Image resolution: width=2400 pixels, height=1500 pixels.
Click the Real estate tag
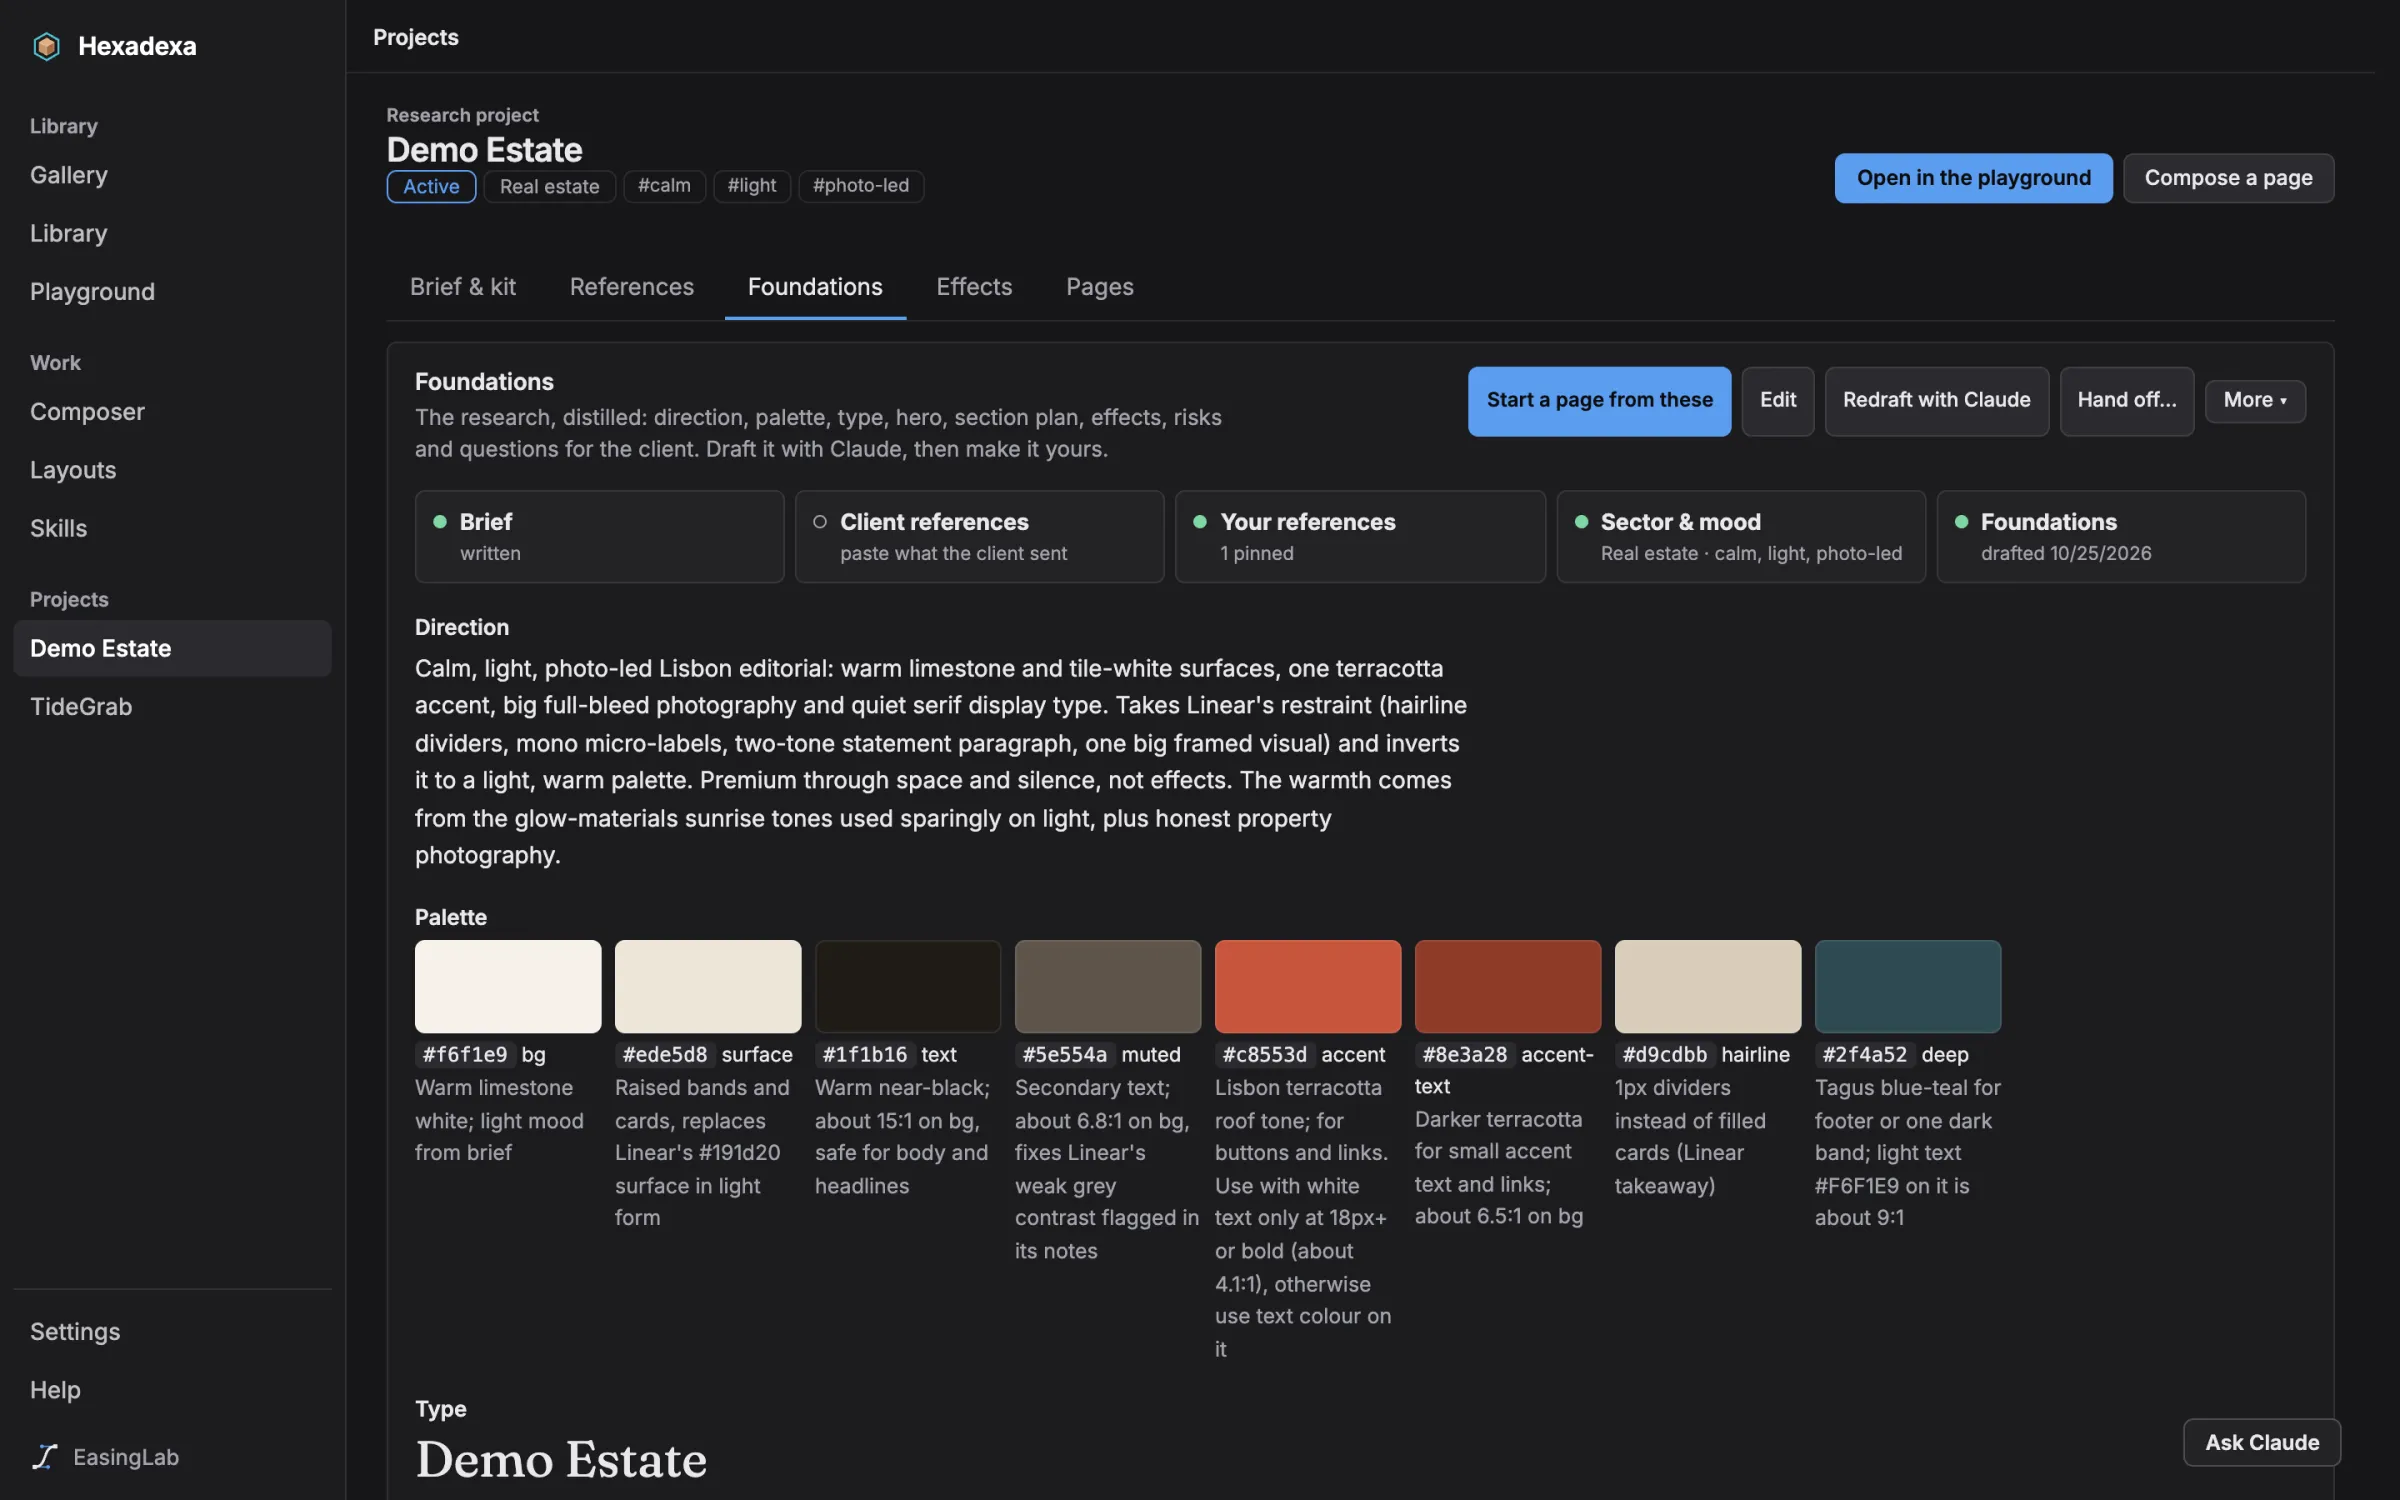coord(549,186)
